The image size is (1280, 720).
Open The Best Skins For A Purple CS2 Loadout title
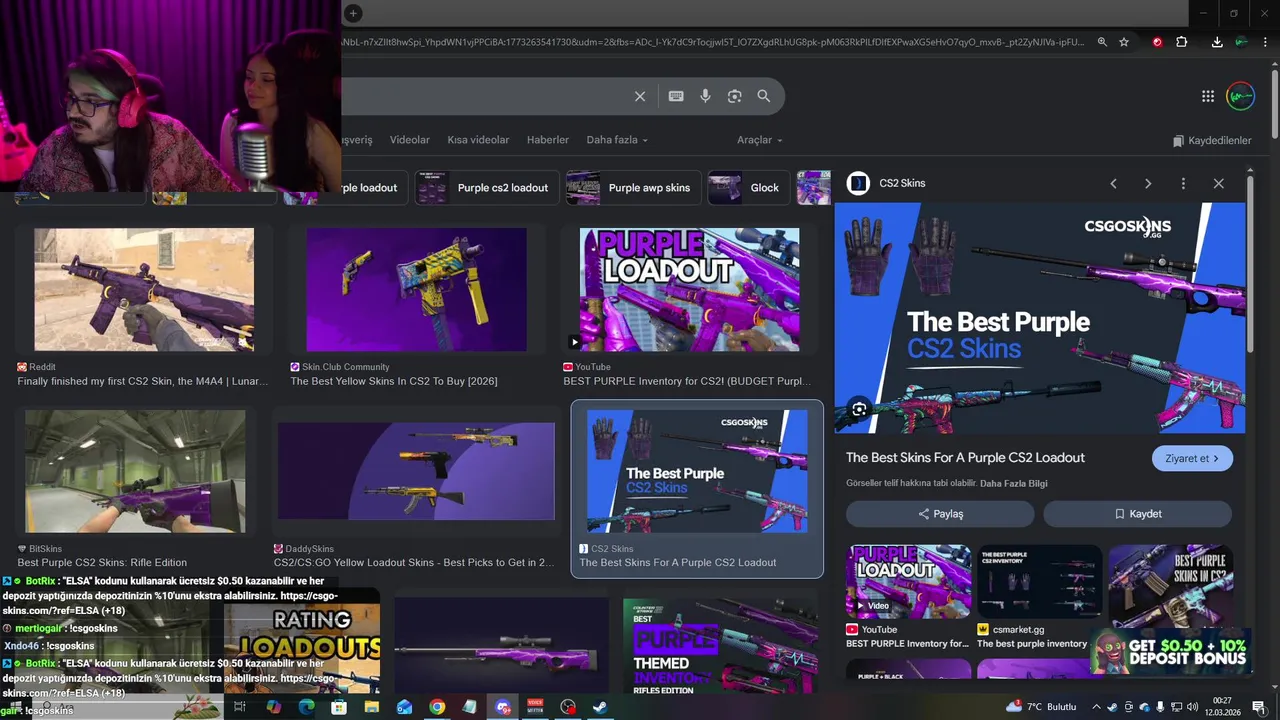965,458
